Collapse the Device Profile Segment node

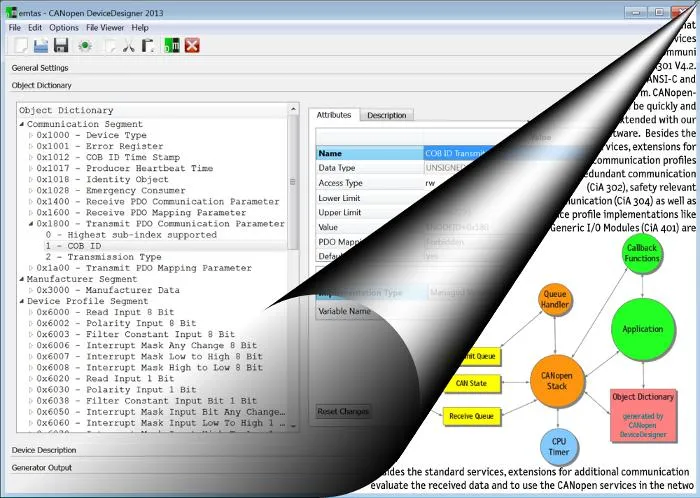coord(22,301)
